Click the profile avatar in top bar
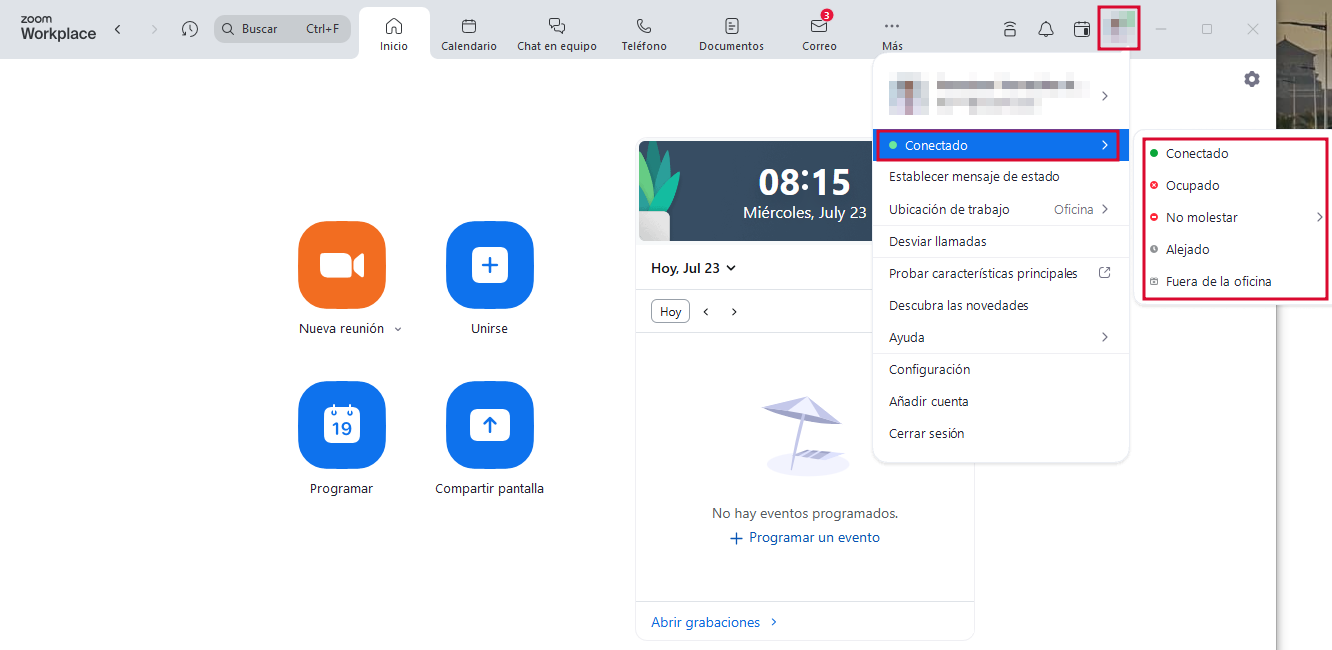This screenshot has width=1332, height=650. pyautogui.click(x=1118, y=29)
